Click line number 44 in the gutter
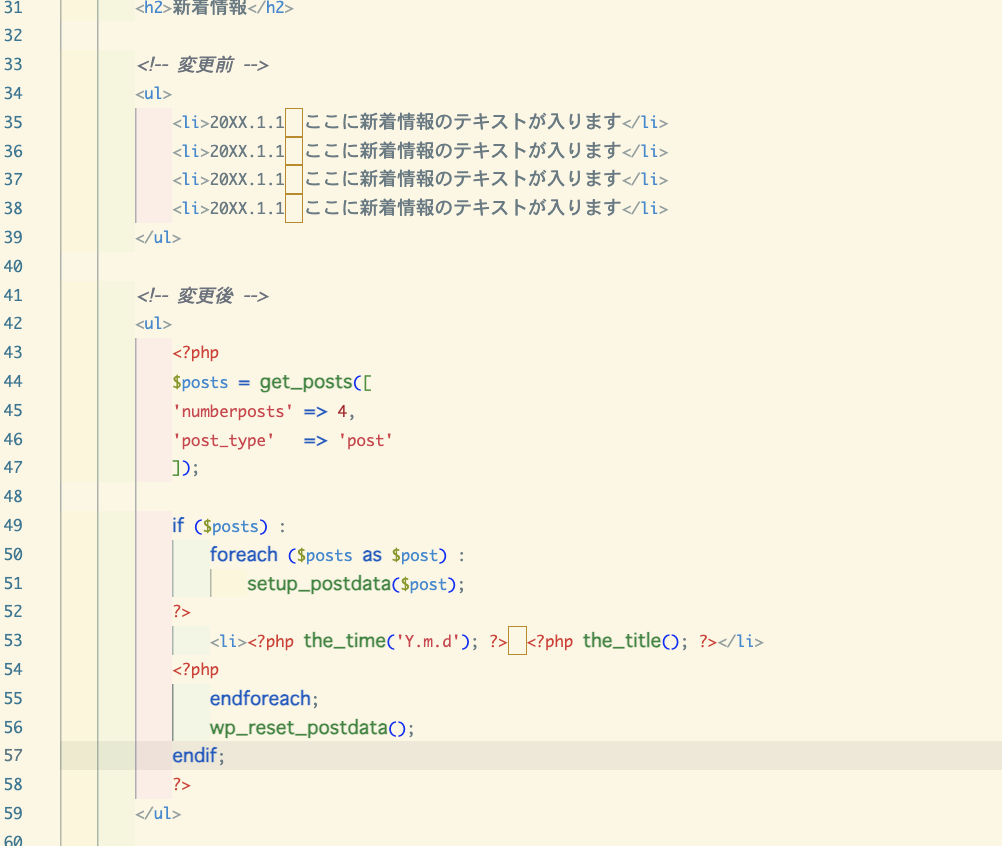Image resolution: width=1002 pixels, height=846 pixels. (x=14, y=381)
